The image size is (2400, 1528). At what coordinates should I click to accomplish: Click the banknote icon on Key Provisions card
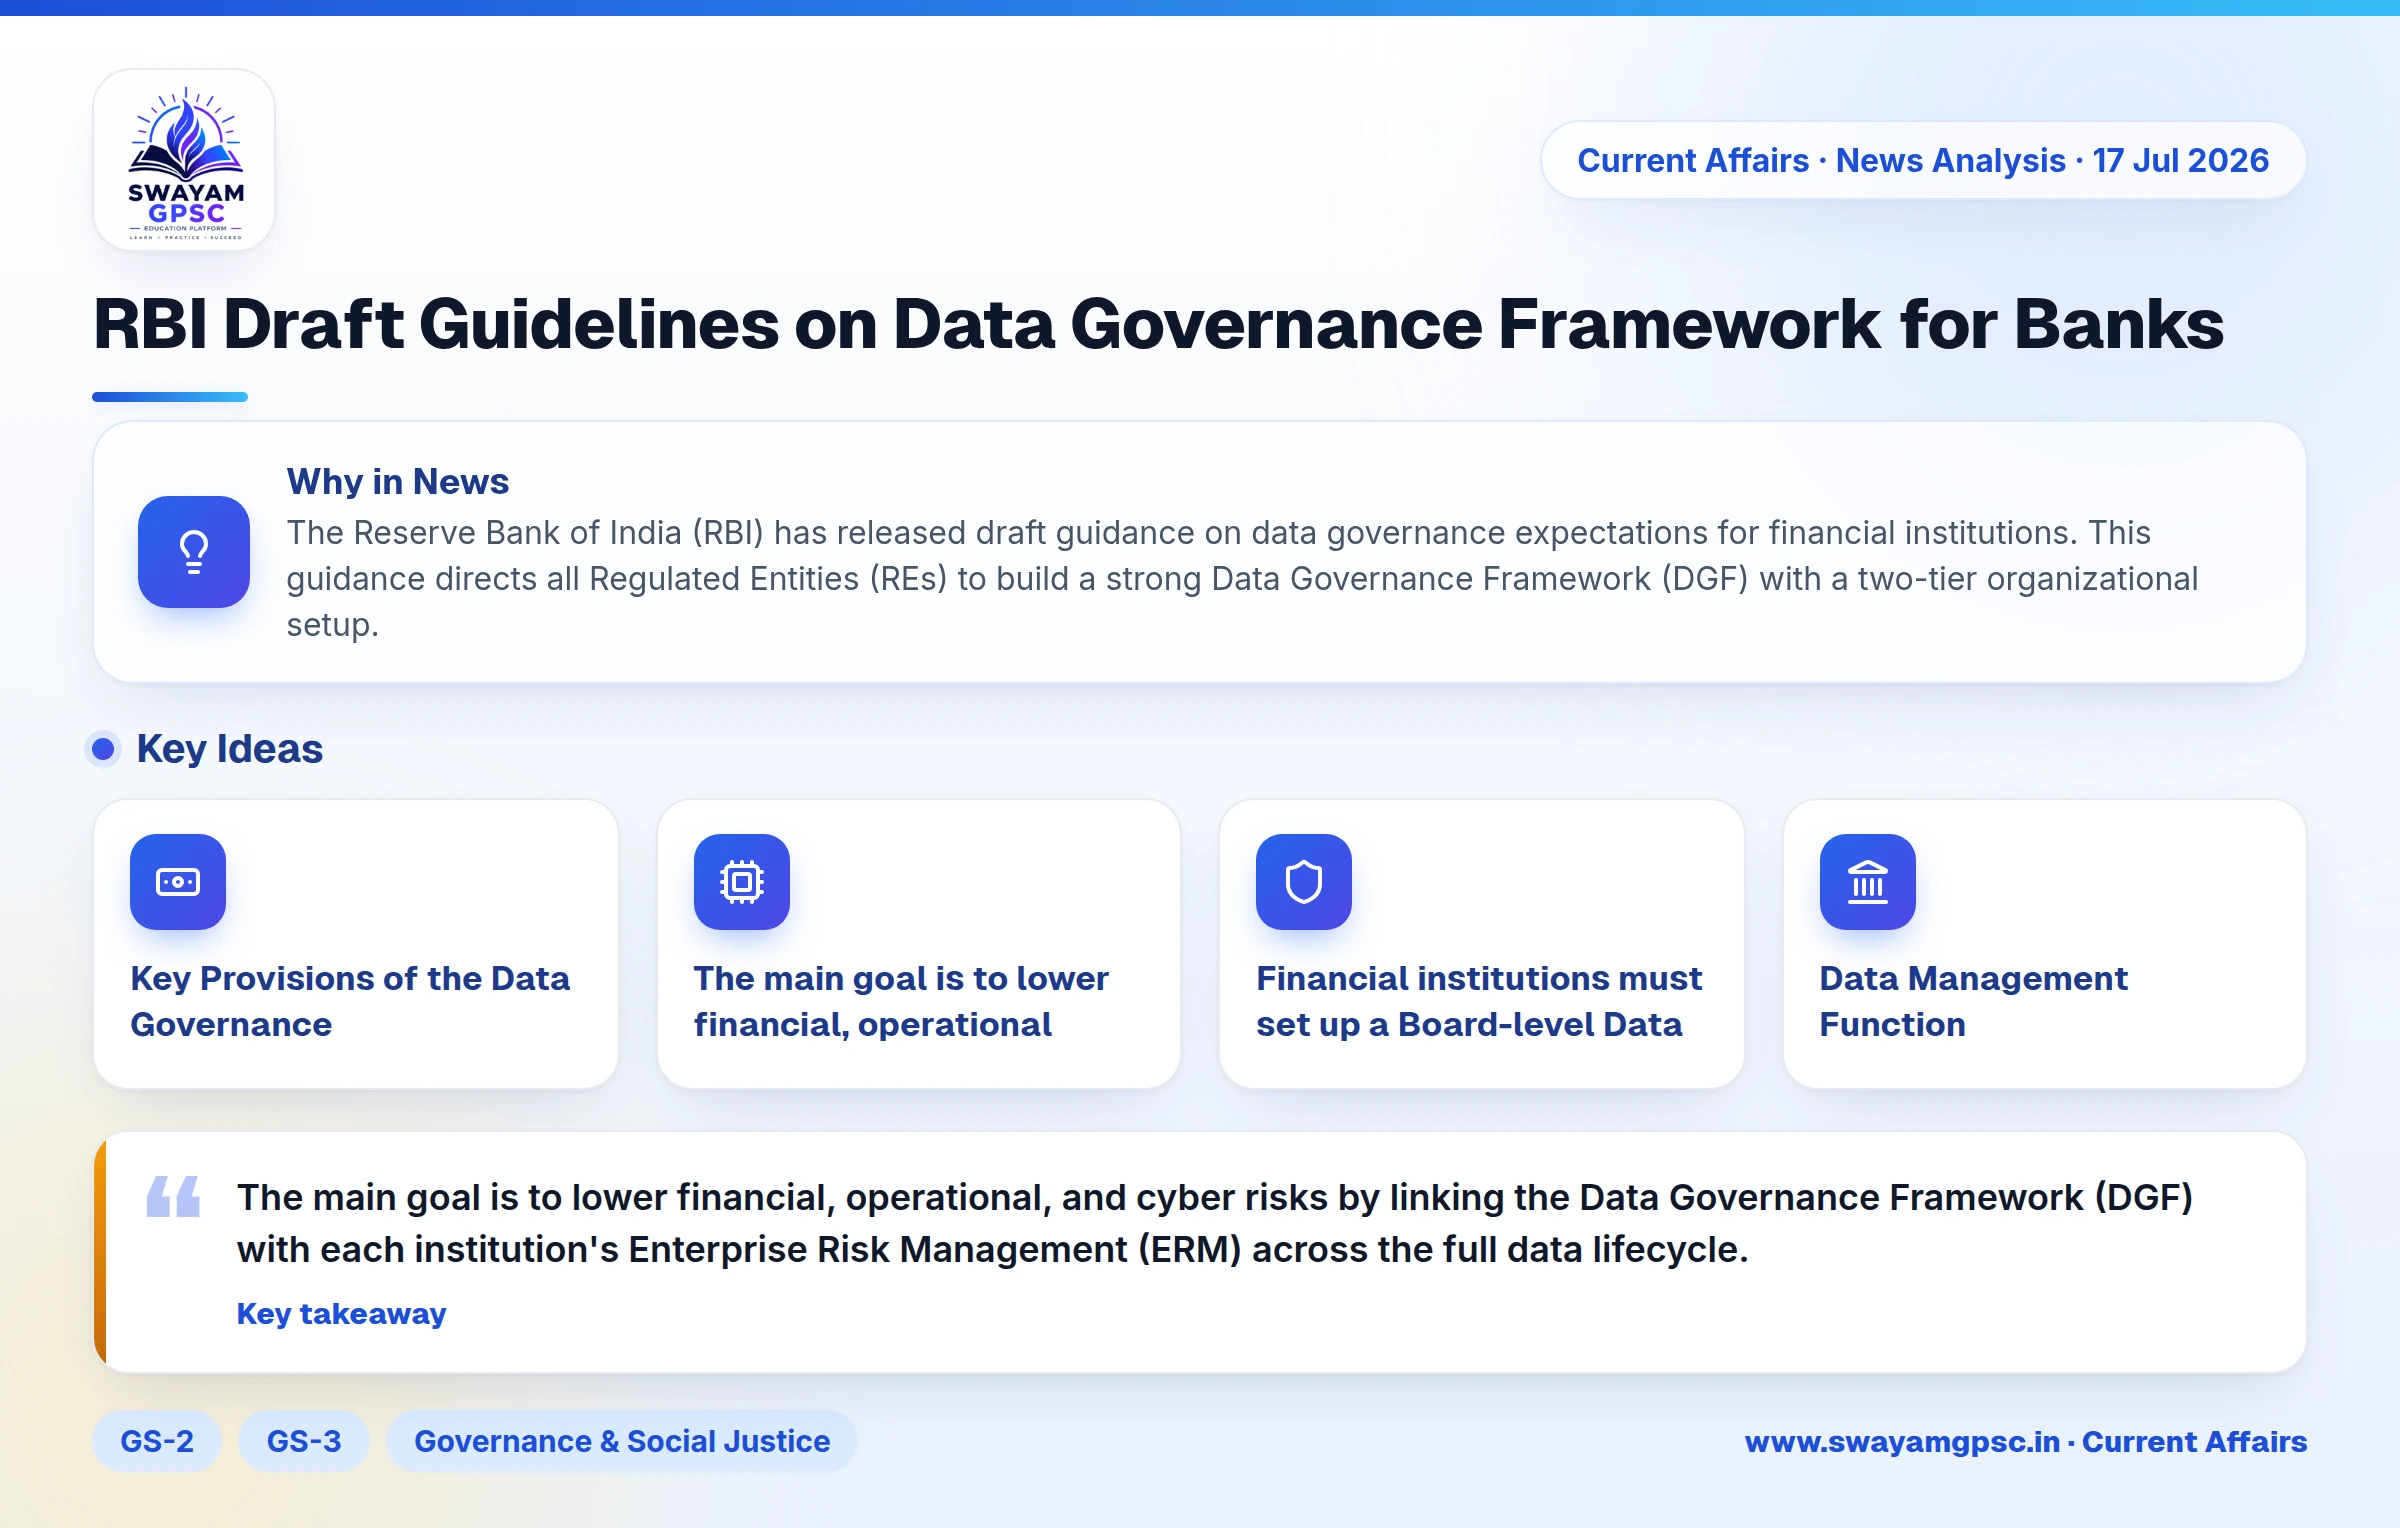(x=178, y=882)
